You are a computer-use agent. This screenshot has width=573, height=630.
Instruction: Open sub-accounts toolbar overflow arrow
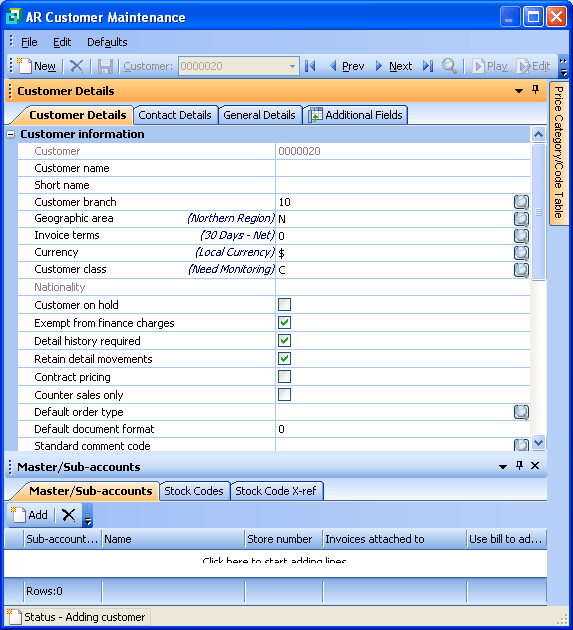click(87, 516)
